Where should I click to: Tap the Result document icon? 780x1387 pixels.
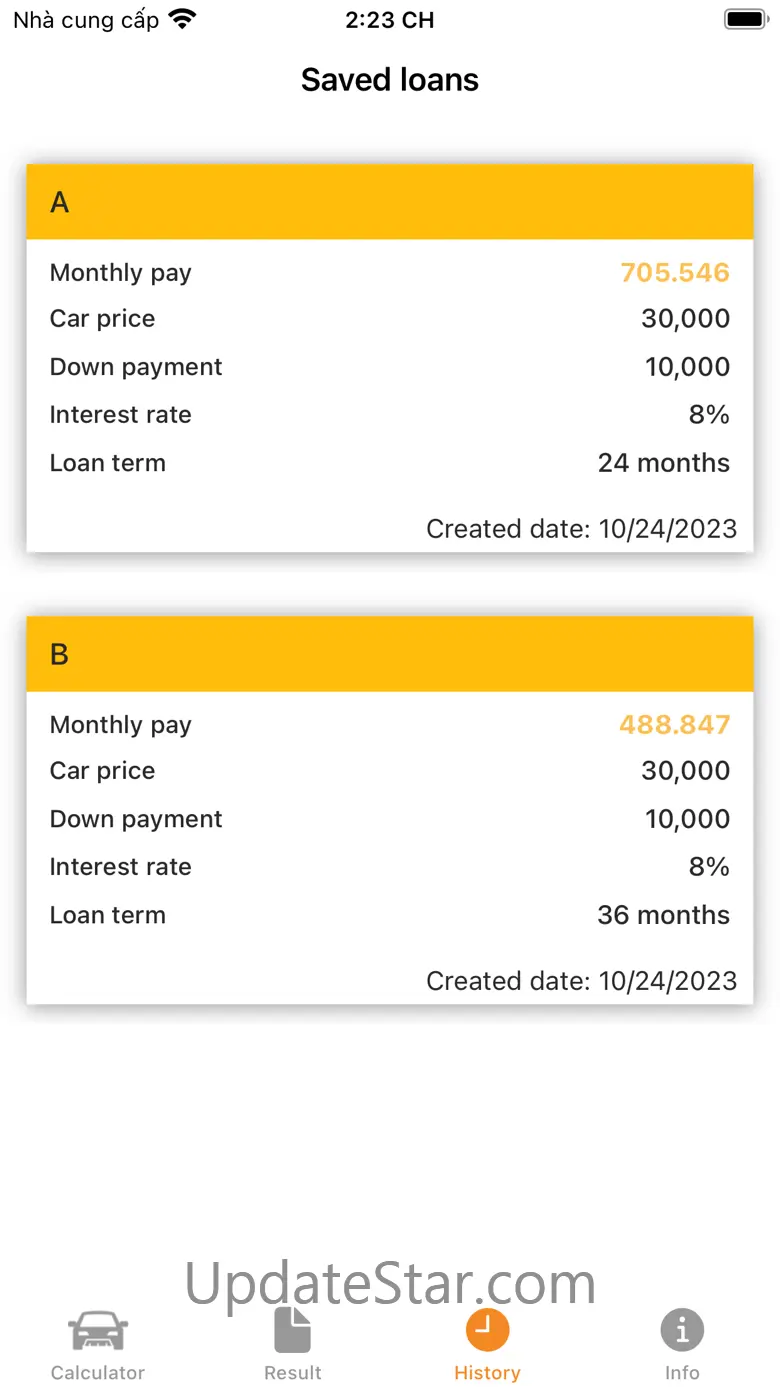pyautogui.click(x=293, y=1330)
